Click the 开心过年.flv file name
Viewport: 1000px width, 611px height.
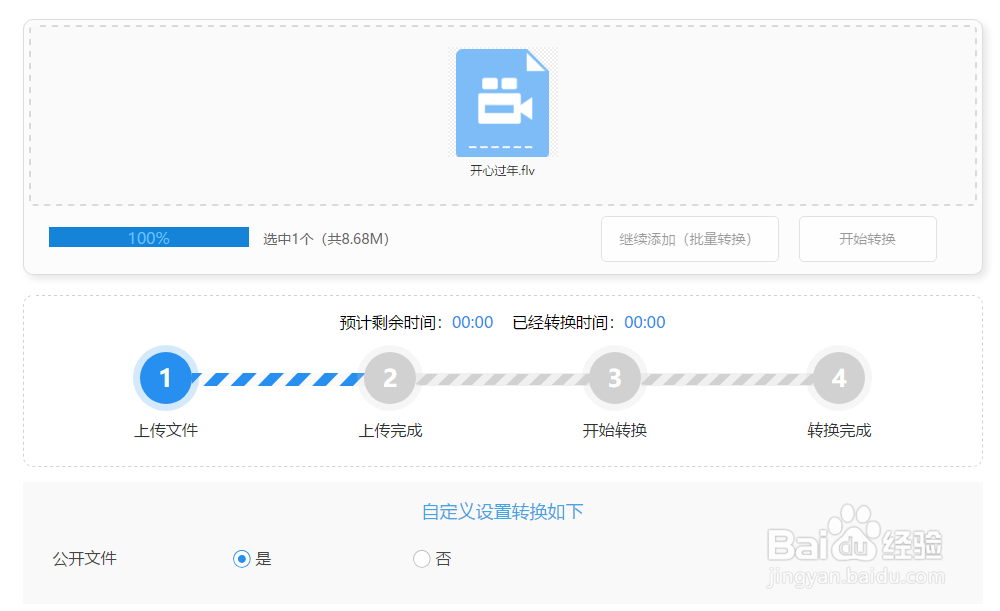click(502, 171)
